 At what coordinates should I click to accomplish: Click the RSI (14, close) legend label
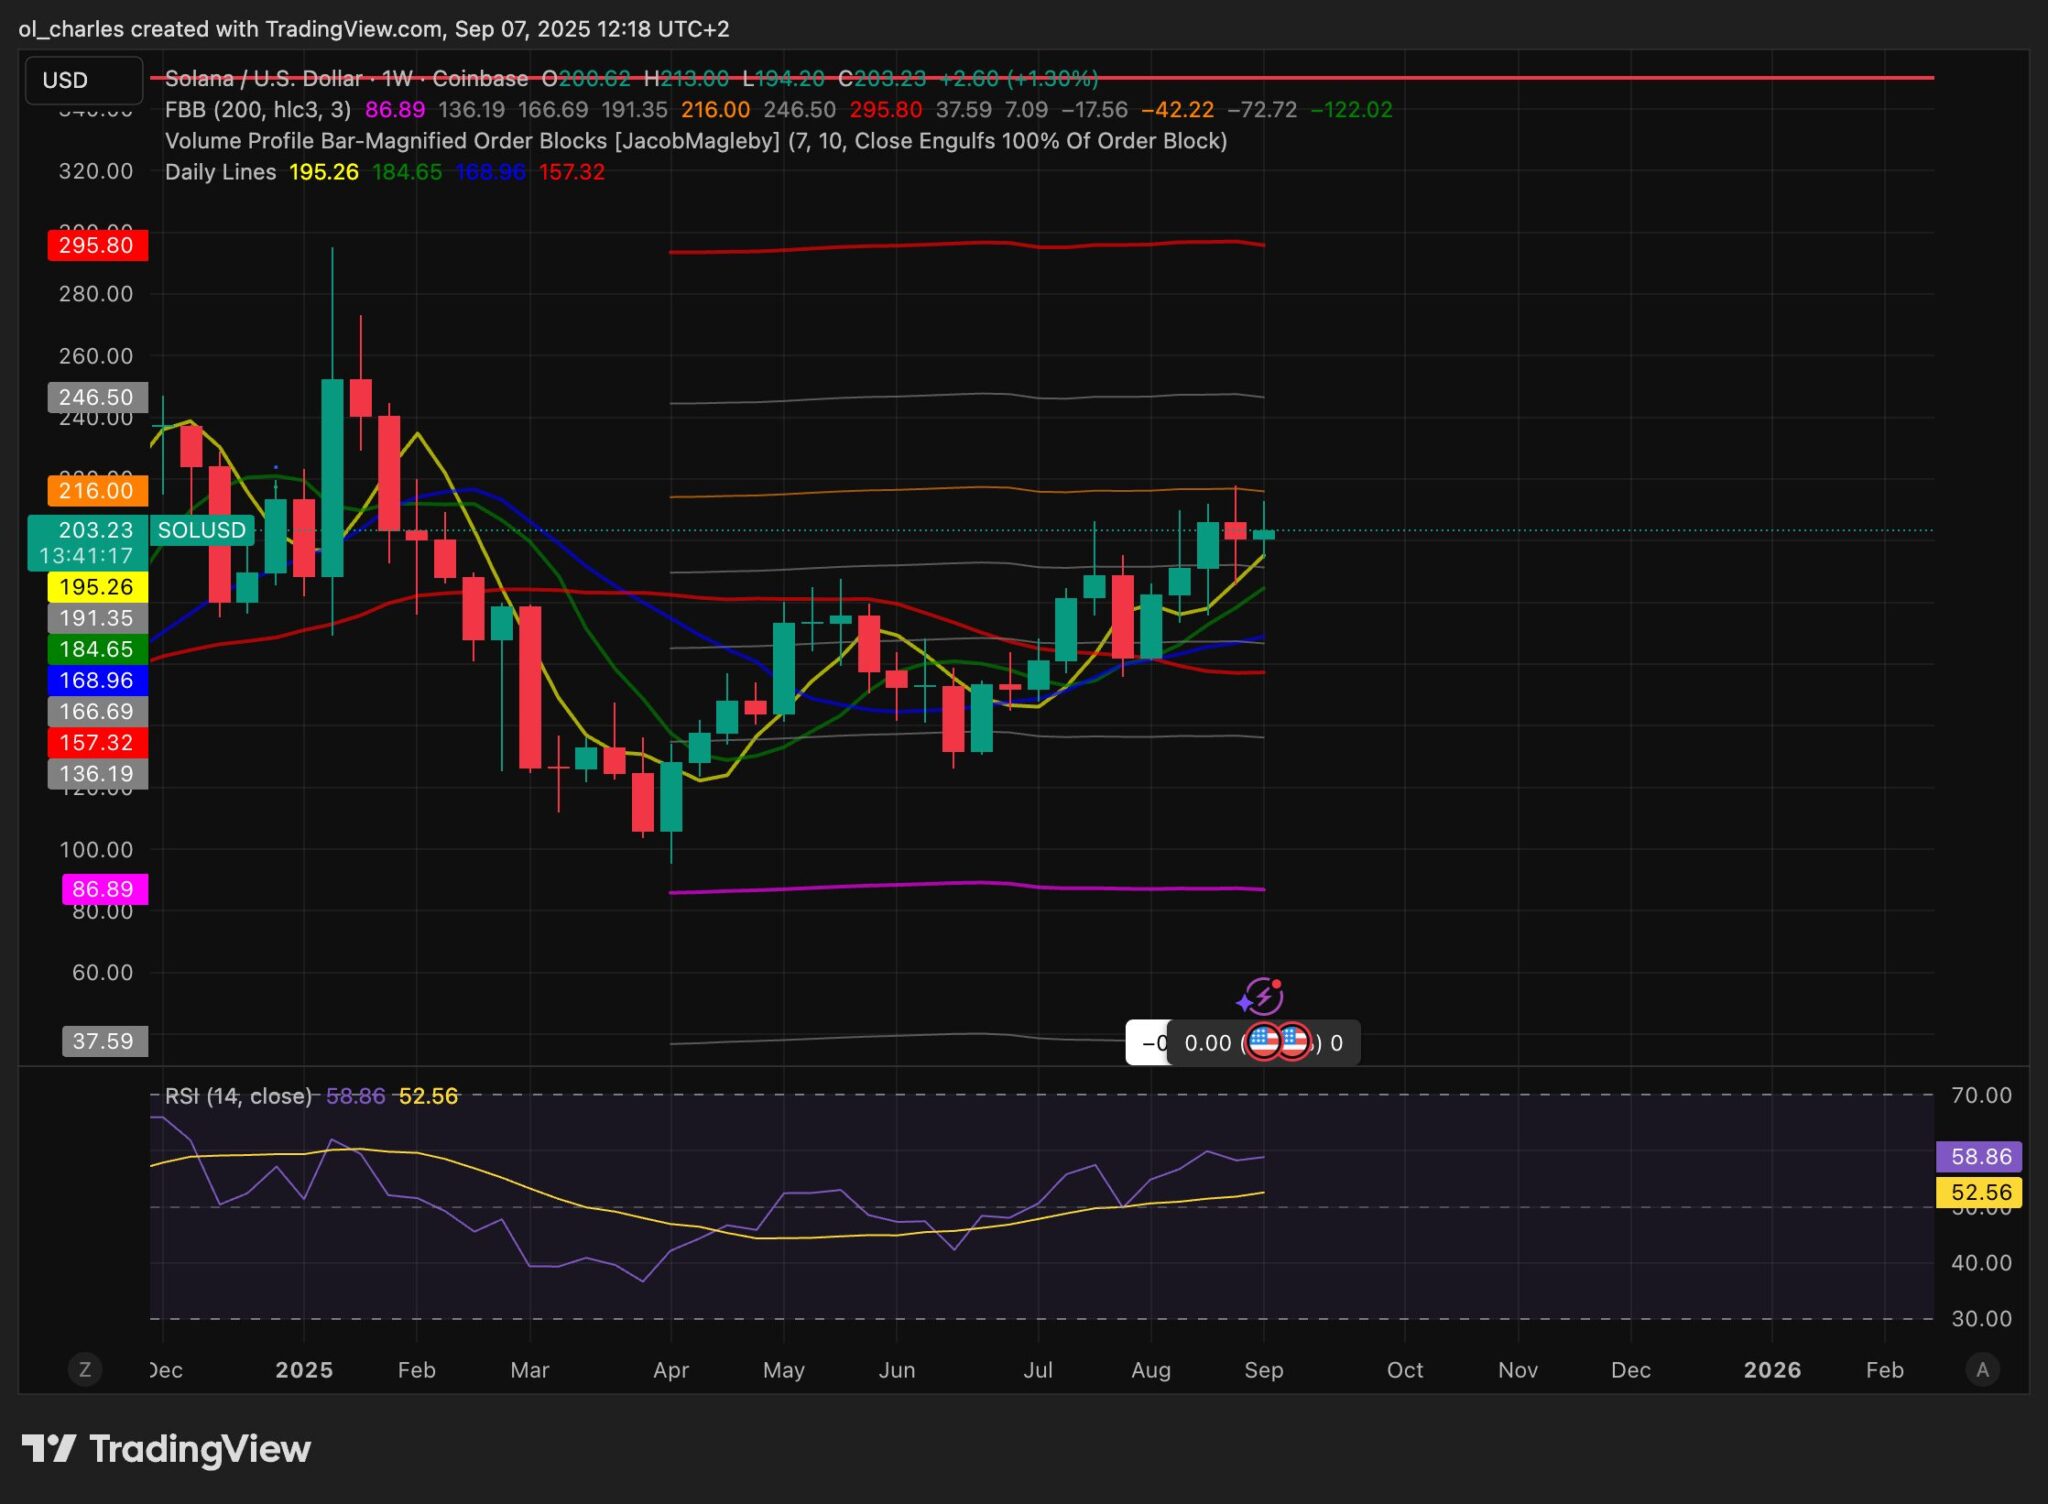click(238, 1096)
